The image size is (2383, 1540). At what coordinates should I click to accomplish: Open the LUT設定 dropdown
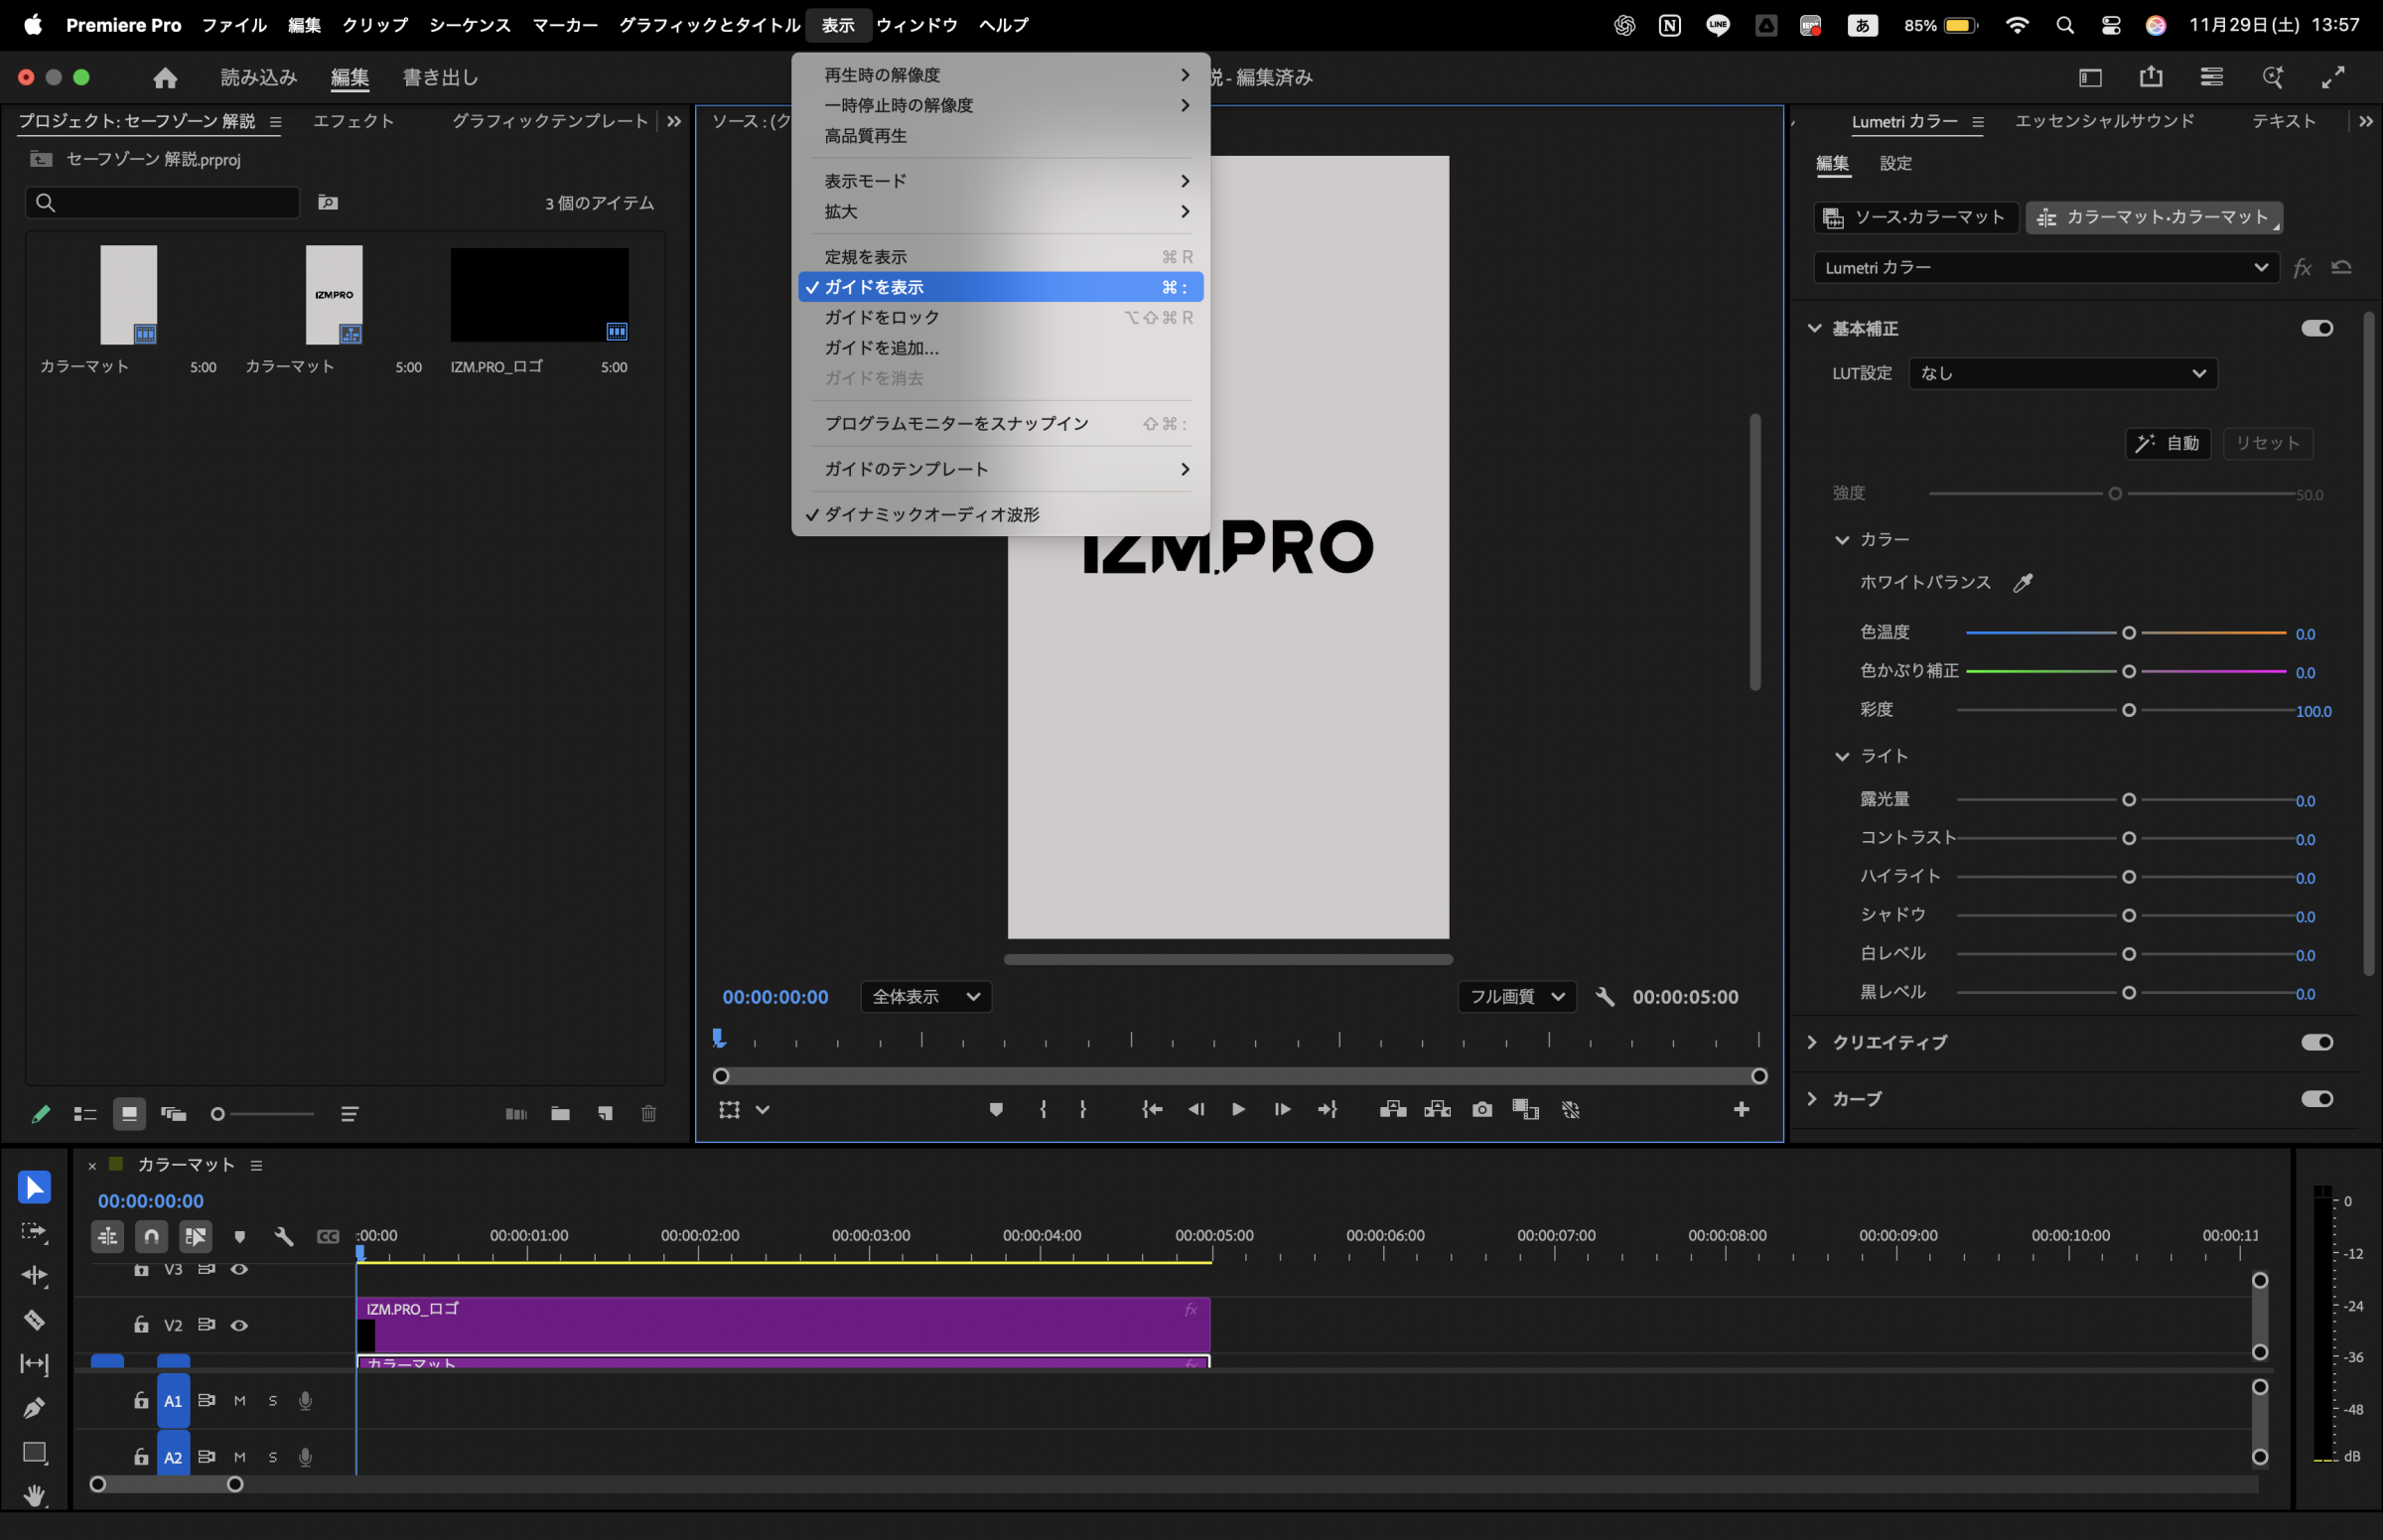tap(2062, 373)
